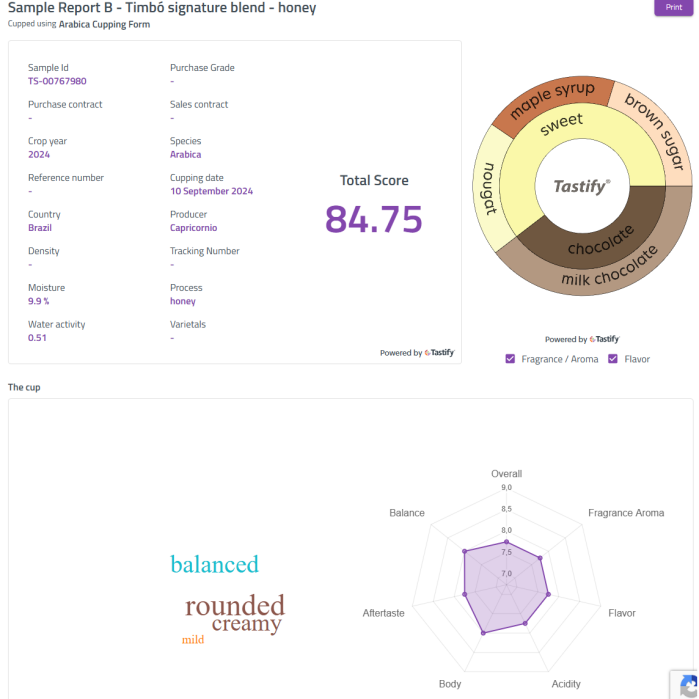The image size is (699, 699).
Task: Click the word 'balanced' in word cloud
Action: pos(214,565)
